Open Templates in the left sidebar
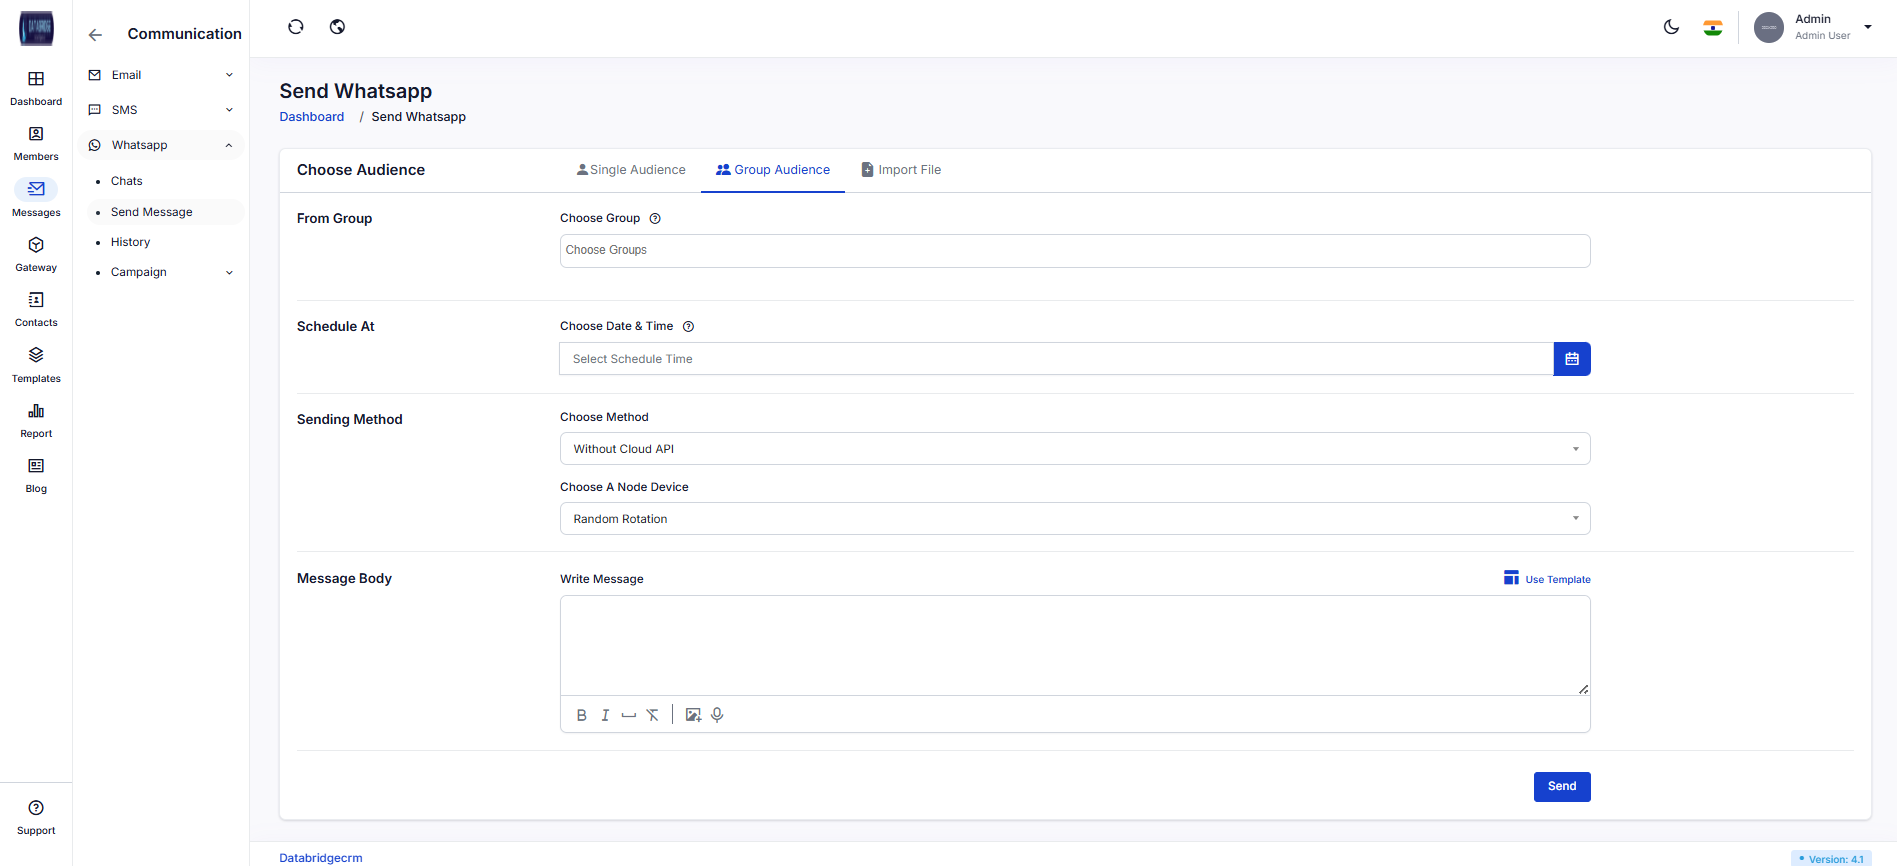 [x=36, y=365]
